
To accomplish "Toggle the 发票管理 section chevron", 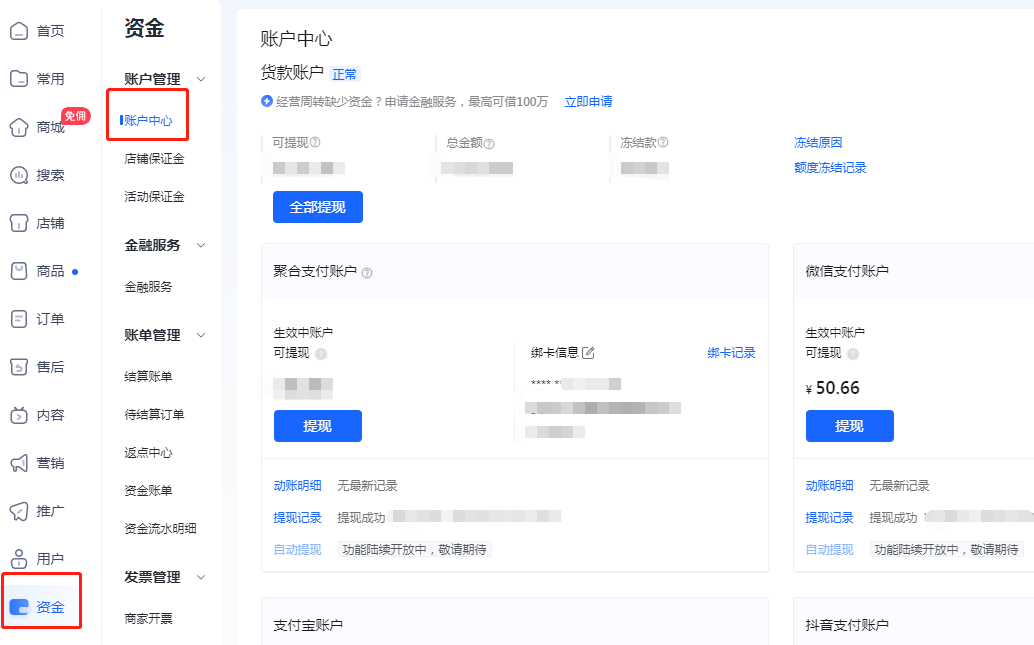I will pos(201,577).
